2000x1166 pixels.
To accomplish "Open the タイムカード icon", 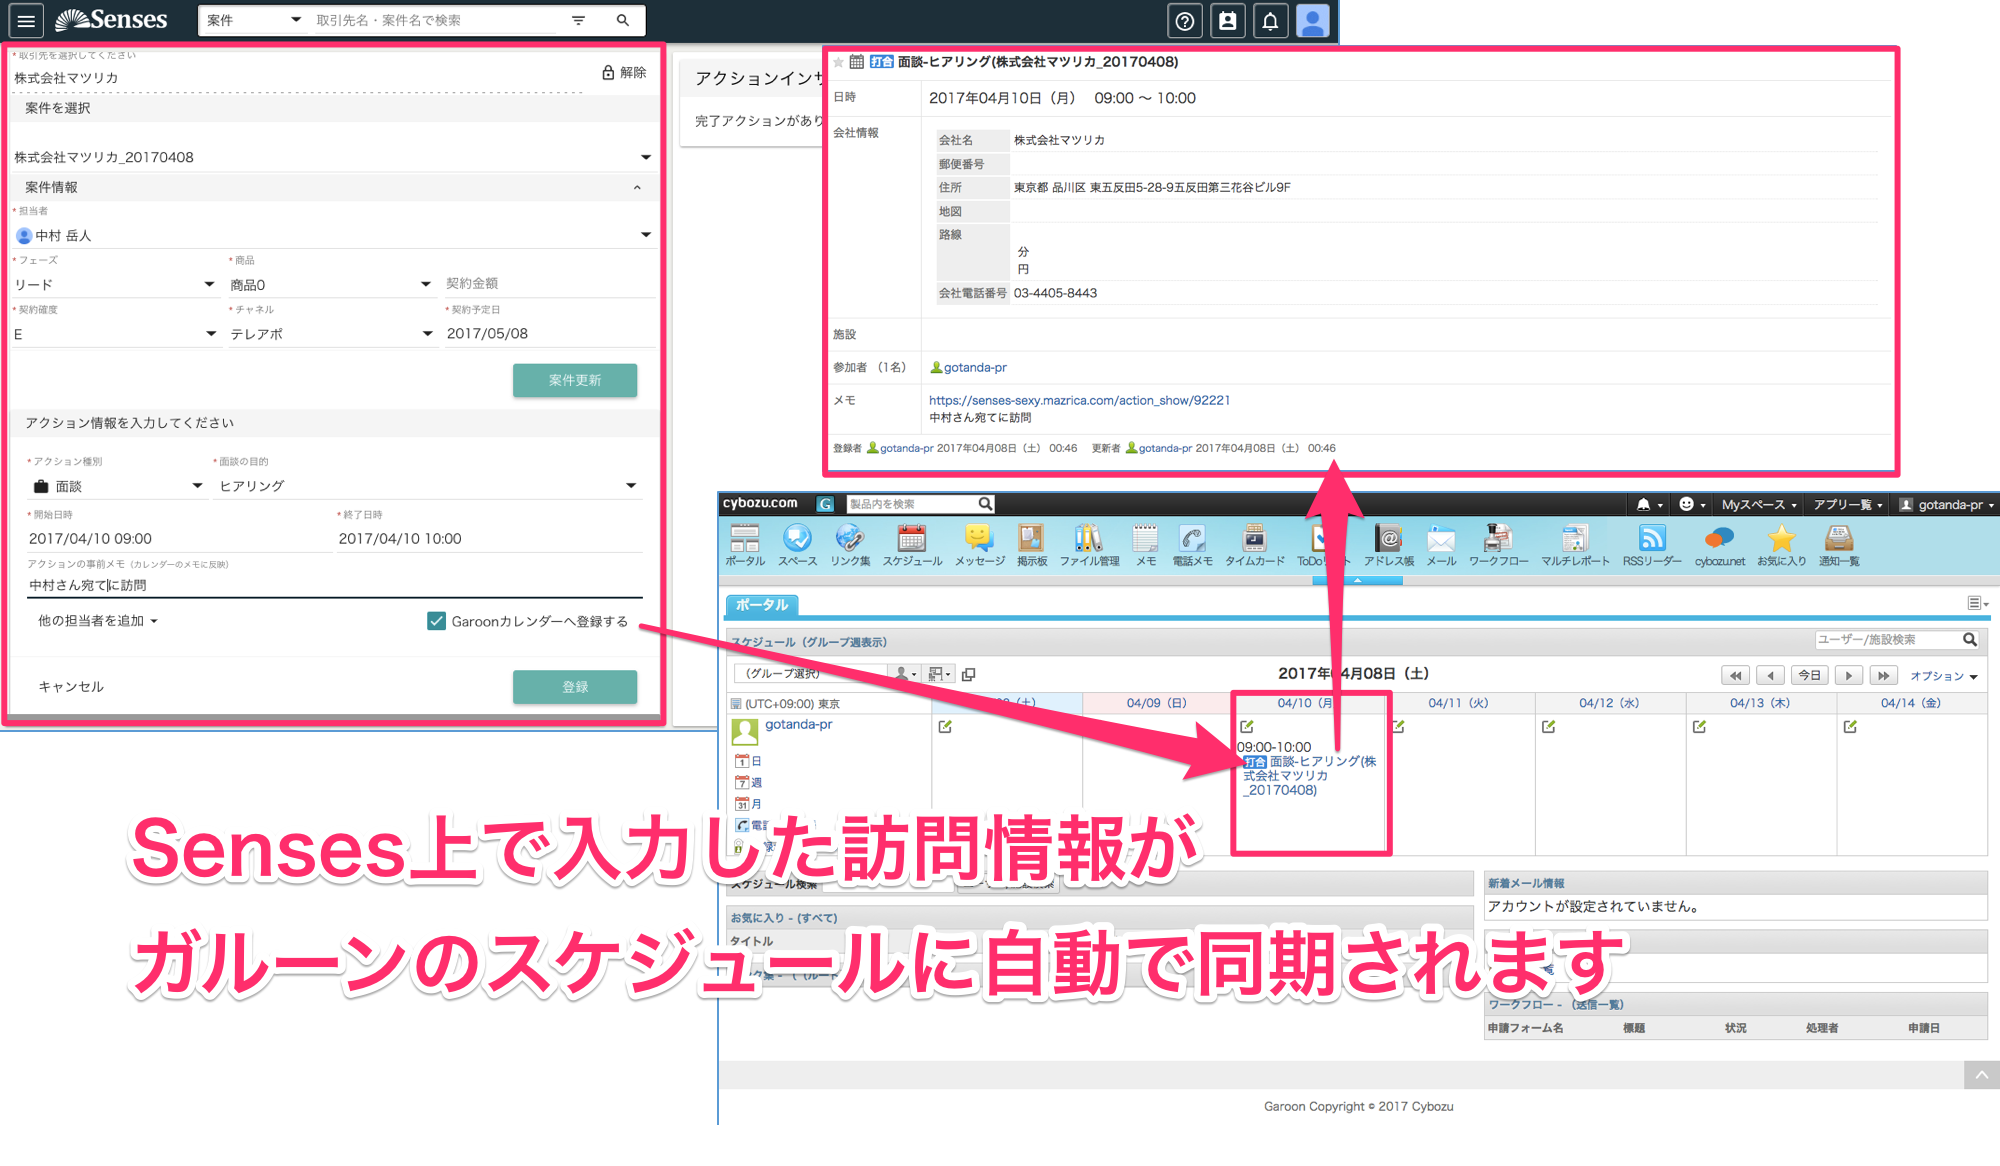I will [1255, 546].
